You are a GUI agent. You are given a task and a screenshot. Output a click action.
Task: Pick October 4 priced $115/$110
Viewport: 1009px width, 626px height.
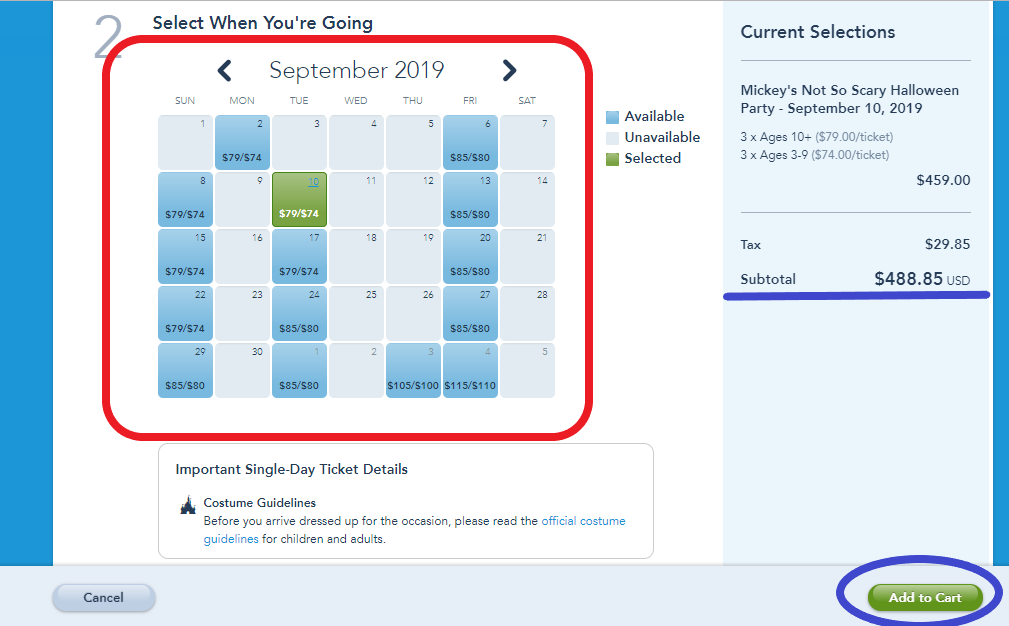pos(470,371)
